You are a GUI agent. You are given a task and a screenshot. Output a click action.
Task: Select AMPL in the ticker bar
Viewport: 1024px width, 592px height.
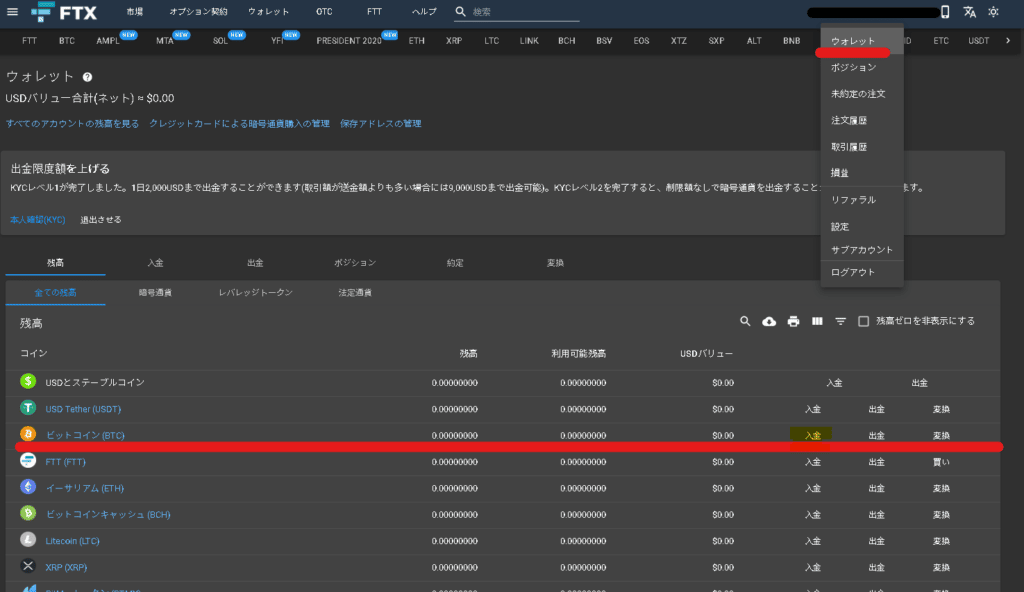[x=108, y=41]
